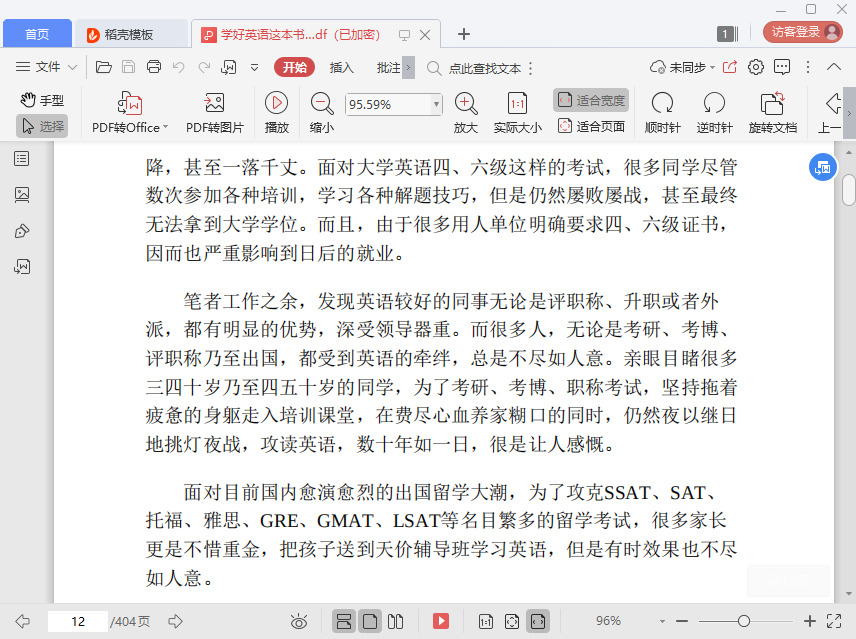Click the red play button in status bar
The height and width of the screenshot is (639, 856).
[x=441, y=621]
